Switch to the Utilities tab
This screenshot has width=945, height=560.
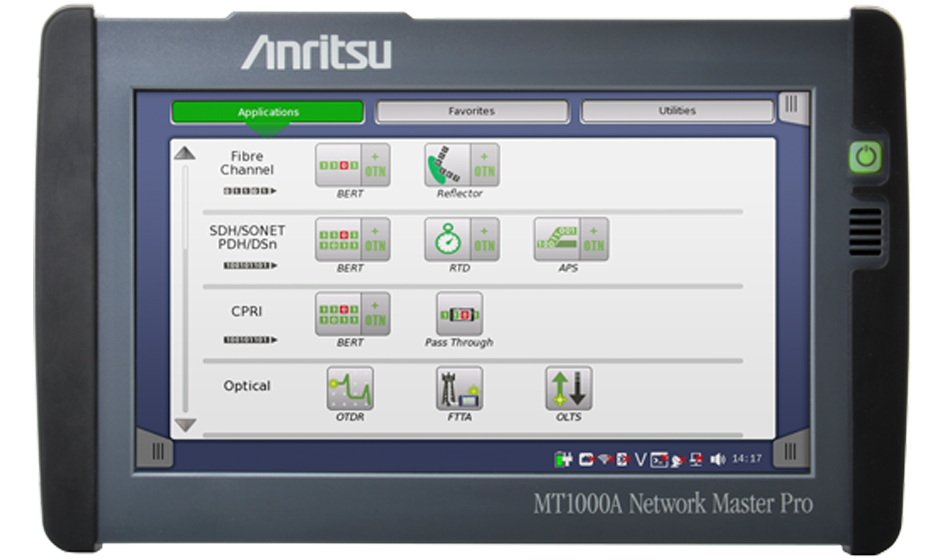click(677, 111)
